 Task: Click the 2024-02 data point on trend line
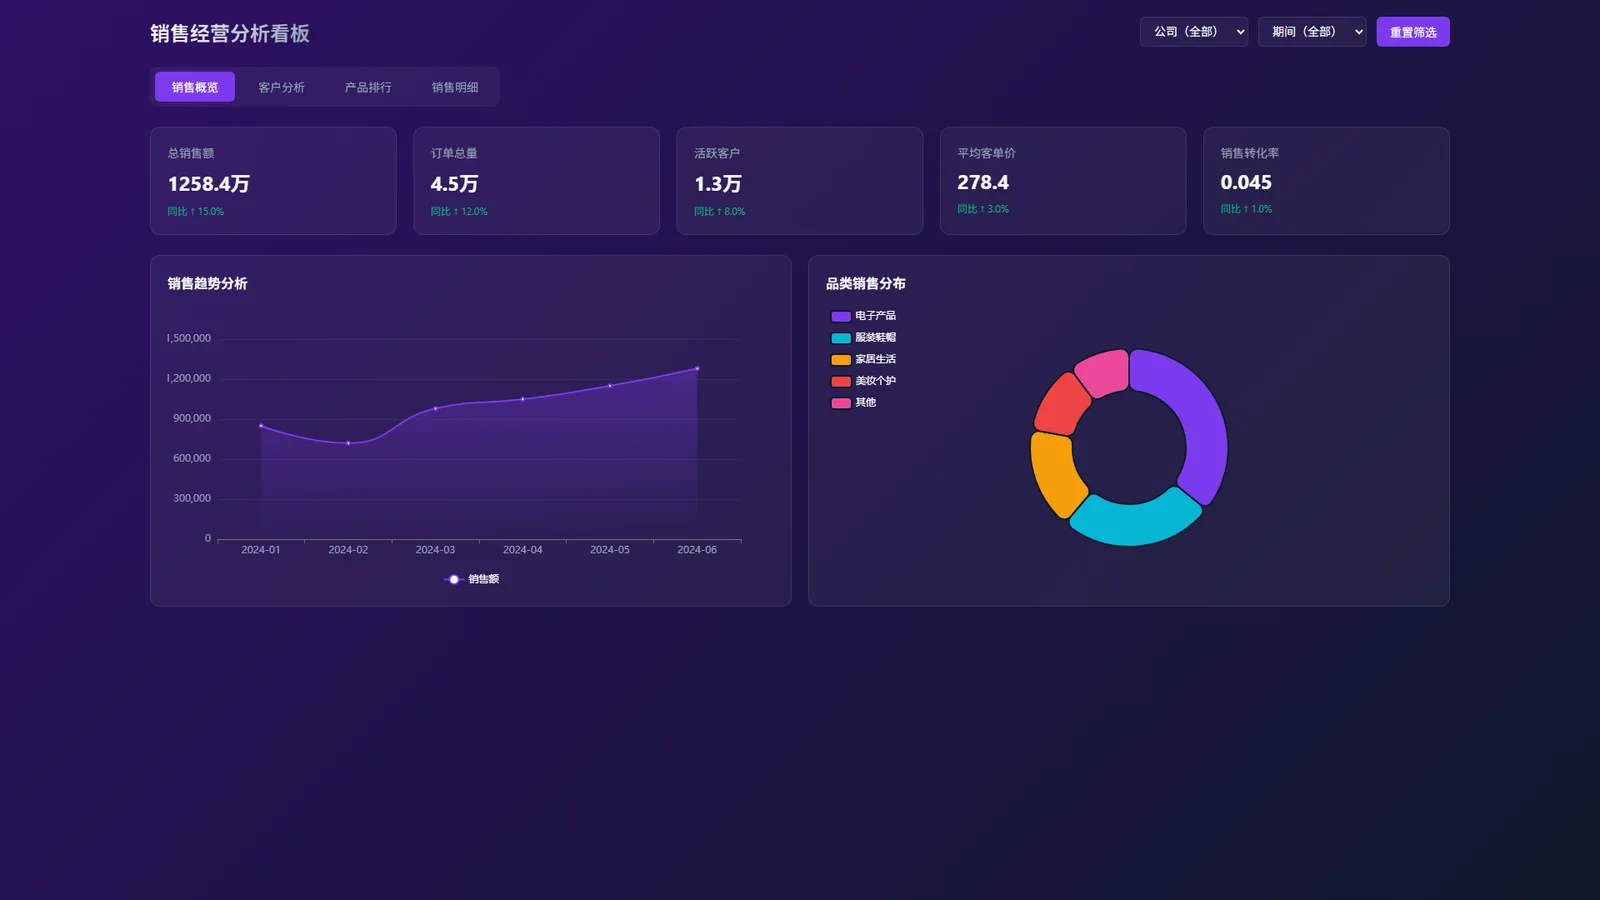[348, 443]
